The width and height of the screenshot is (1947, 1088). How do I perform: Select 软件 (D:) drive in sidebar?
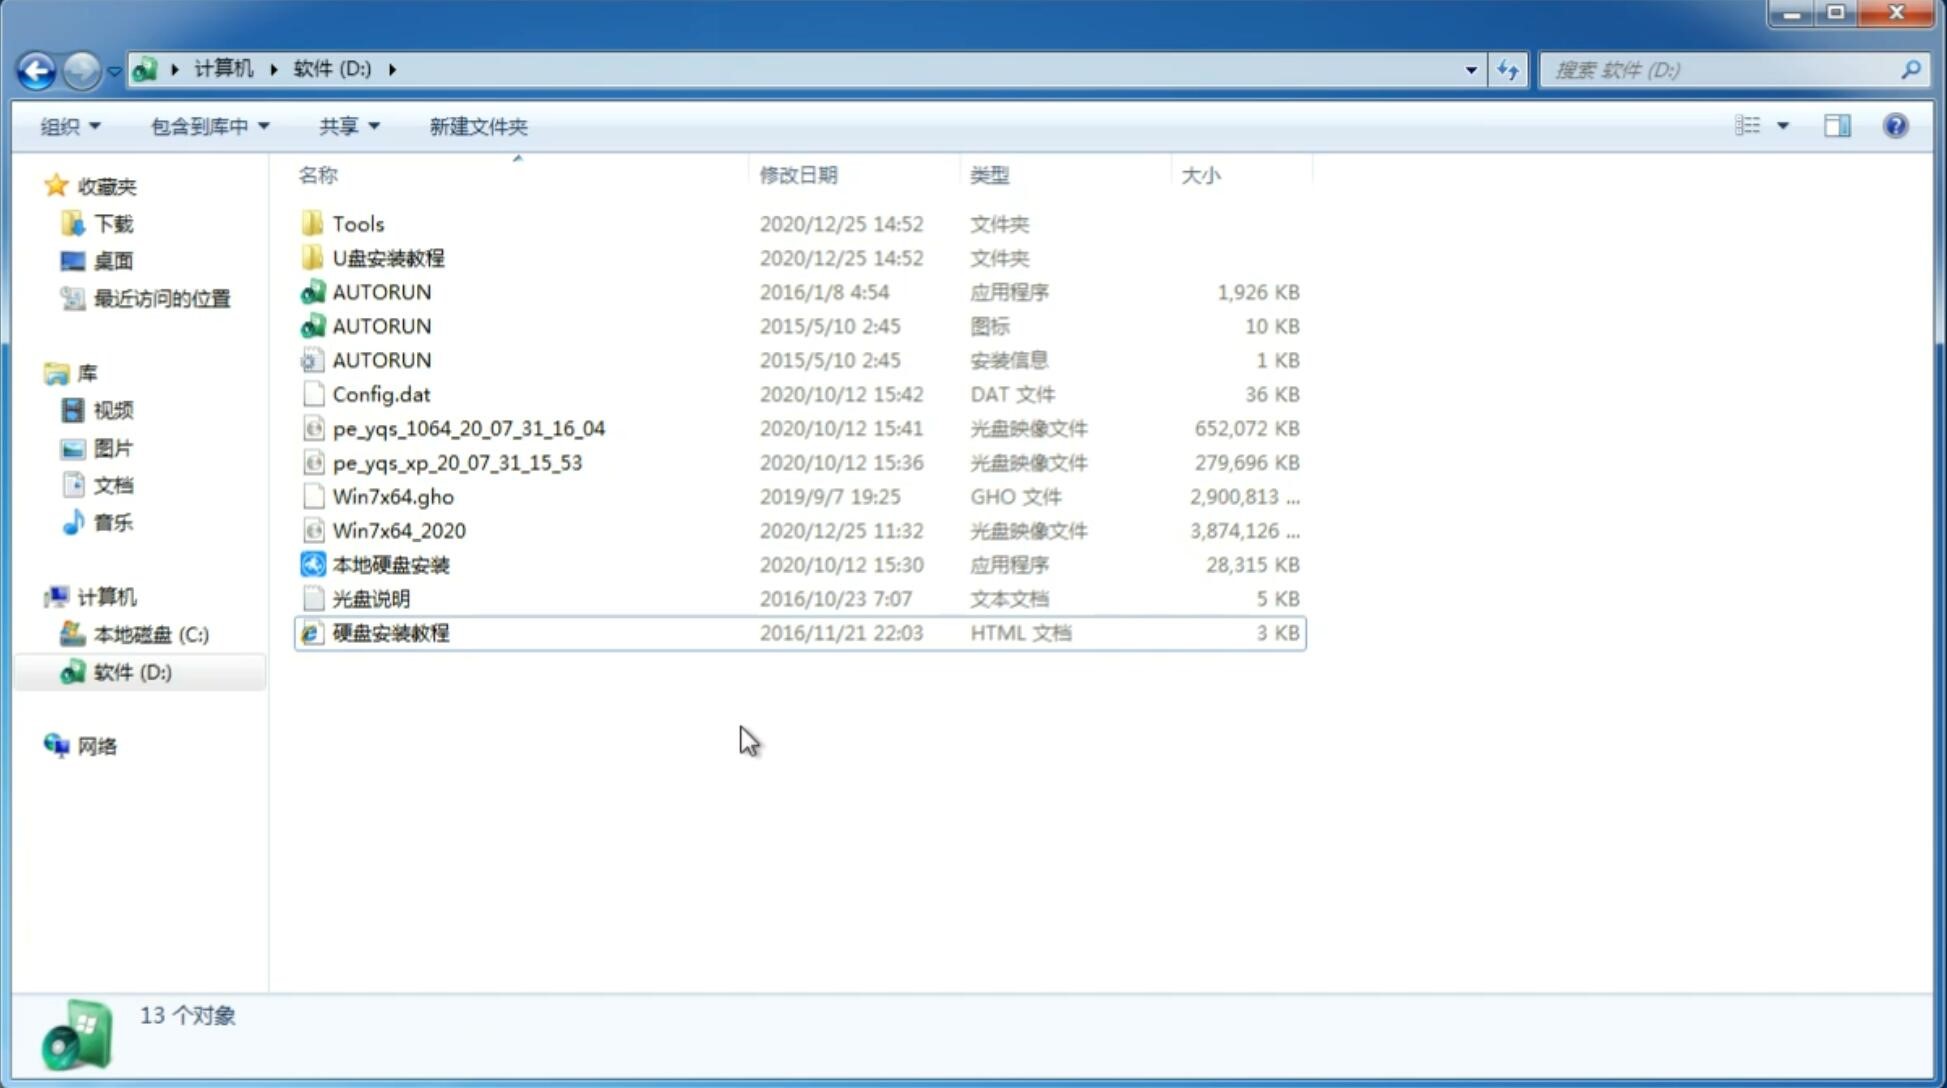[132, 671]
